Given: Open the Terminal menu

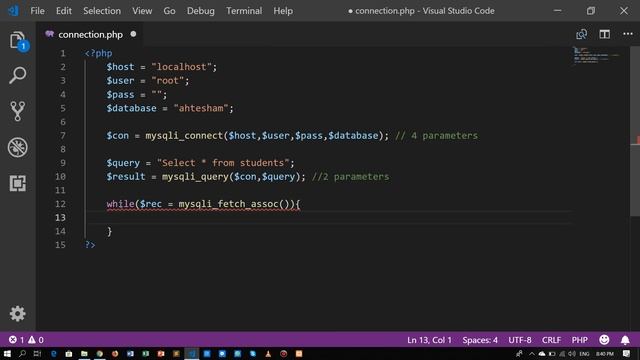Looking at the screenshot, I should 244,11.
